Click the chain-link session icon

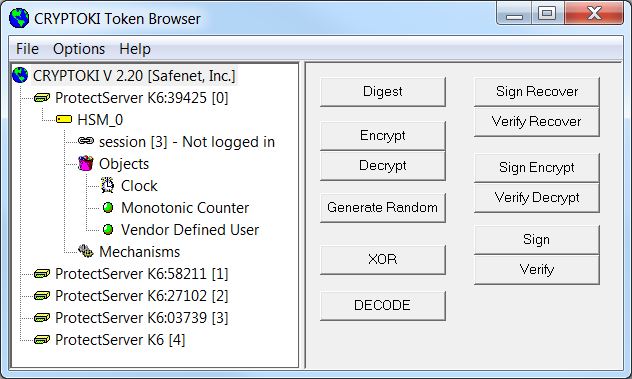[x=86, y=141]
